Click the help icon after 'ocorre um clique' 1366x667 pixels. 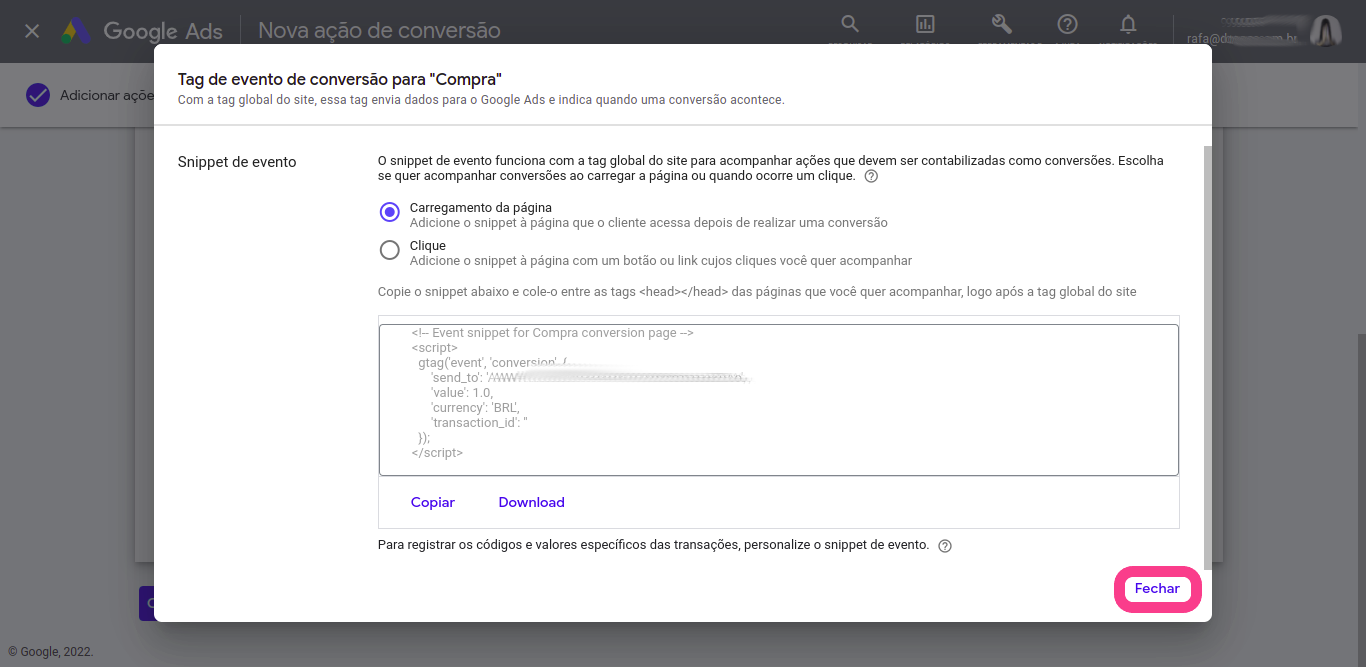pos(871,176)
